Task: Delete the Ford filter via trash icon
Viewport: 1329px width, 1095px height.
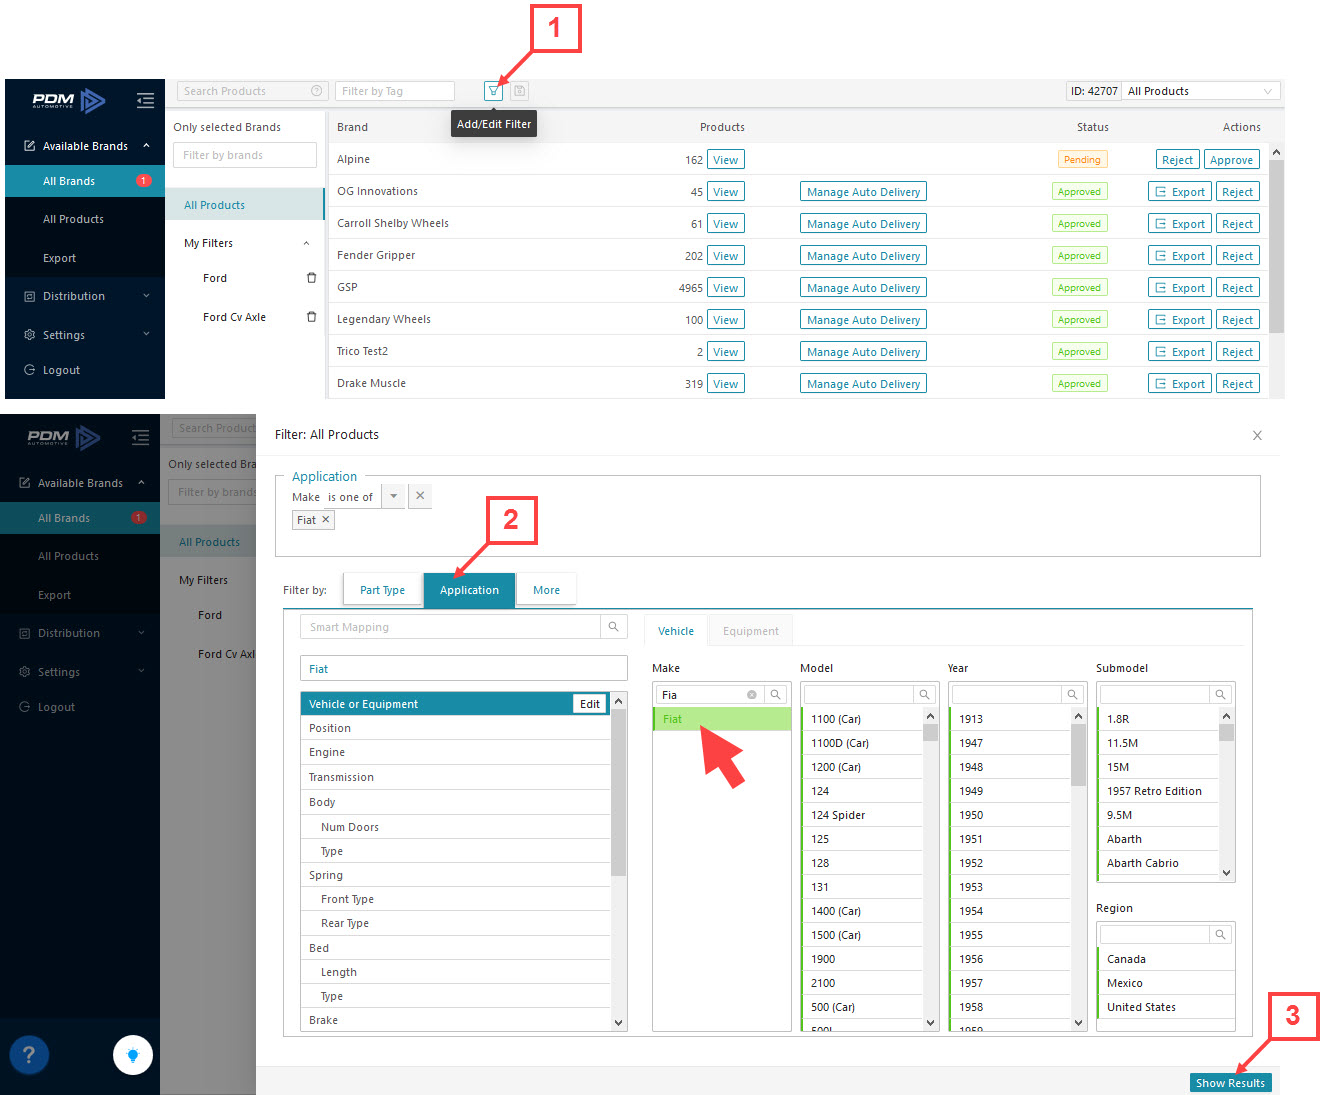Action: point(311,278)
